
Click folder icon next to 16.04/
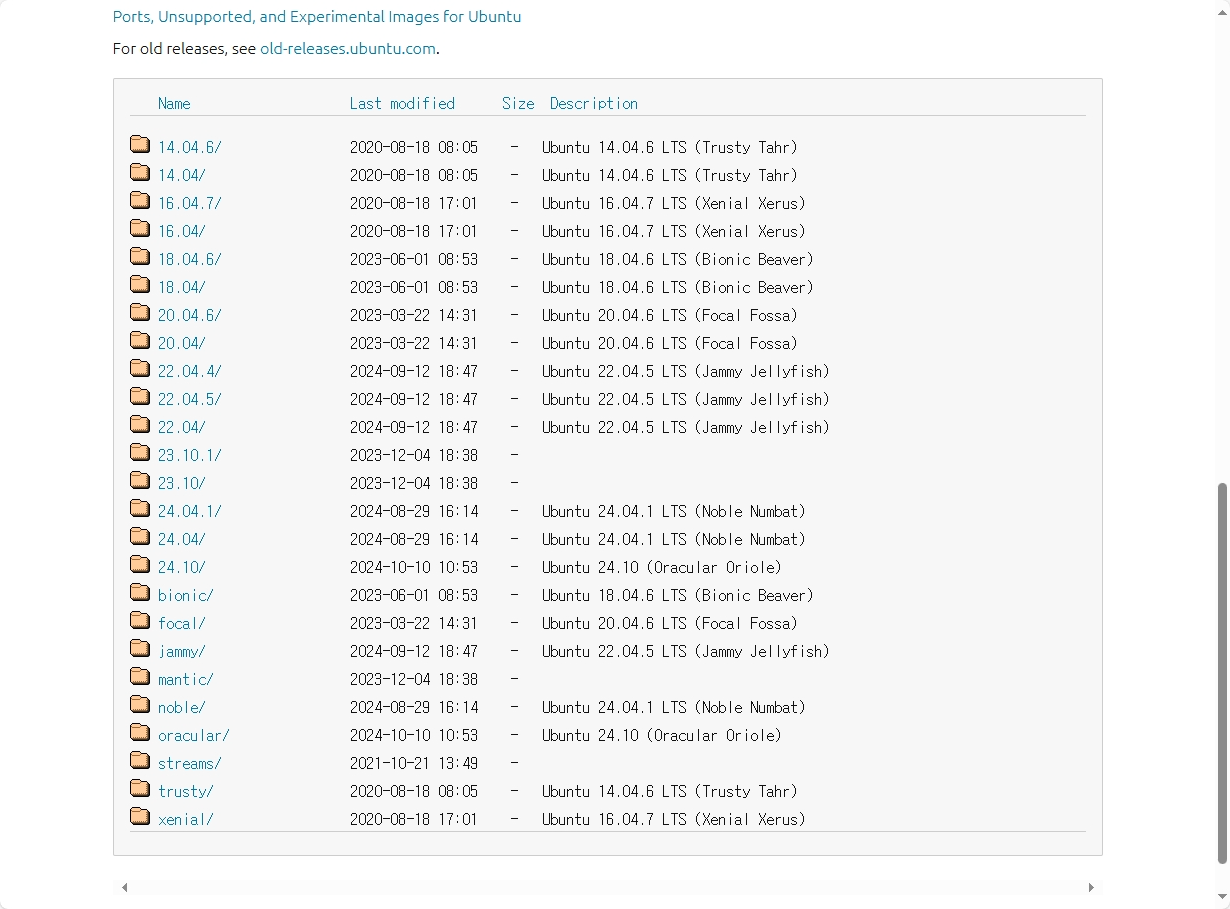pos(140,228)
